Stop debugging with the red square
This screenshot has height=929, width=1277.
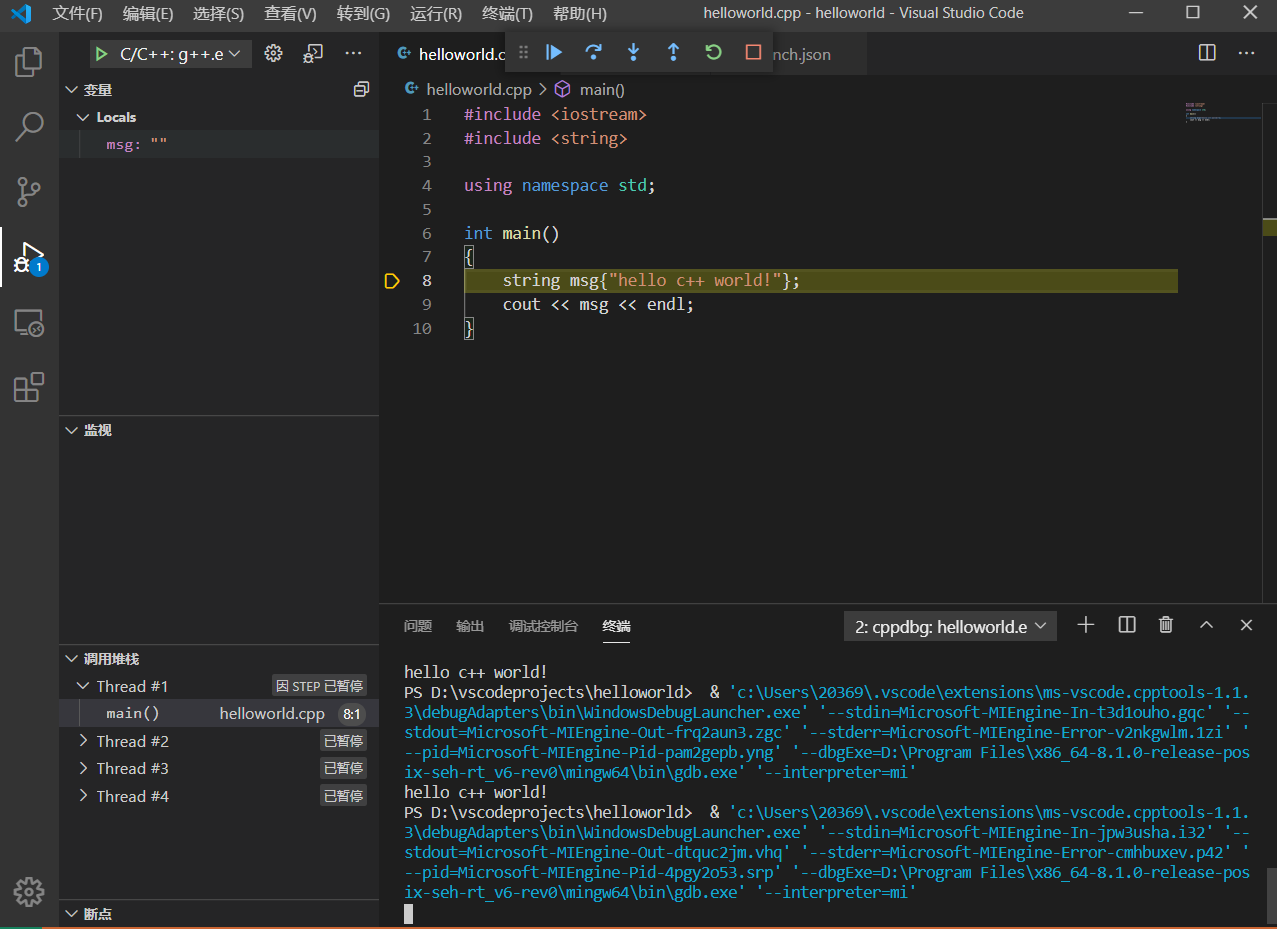(753, 52)
